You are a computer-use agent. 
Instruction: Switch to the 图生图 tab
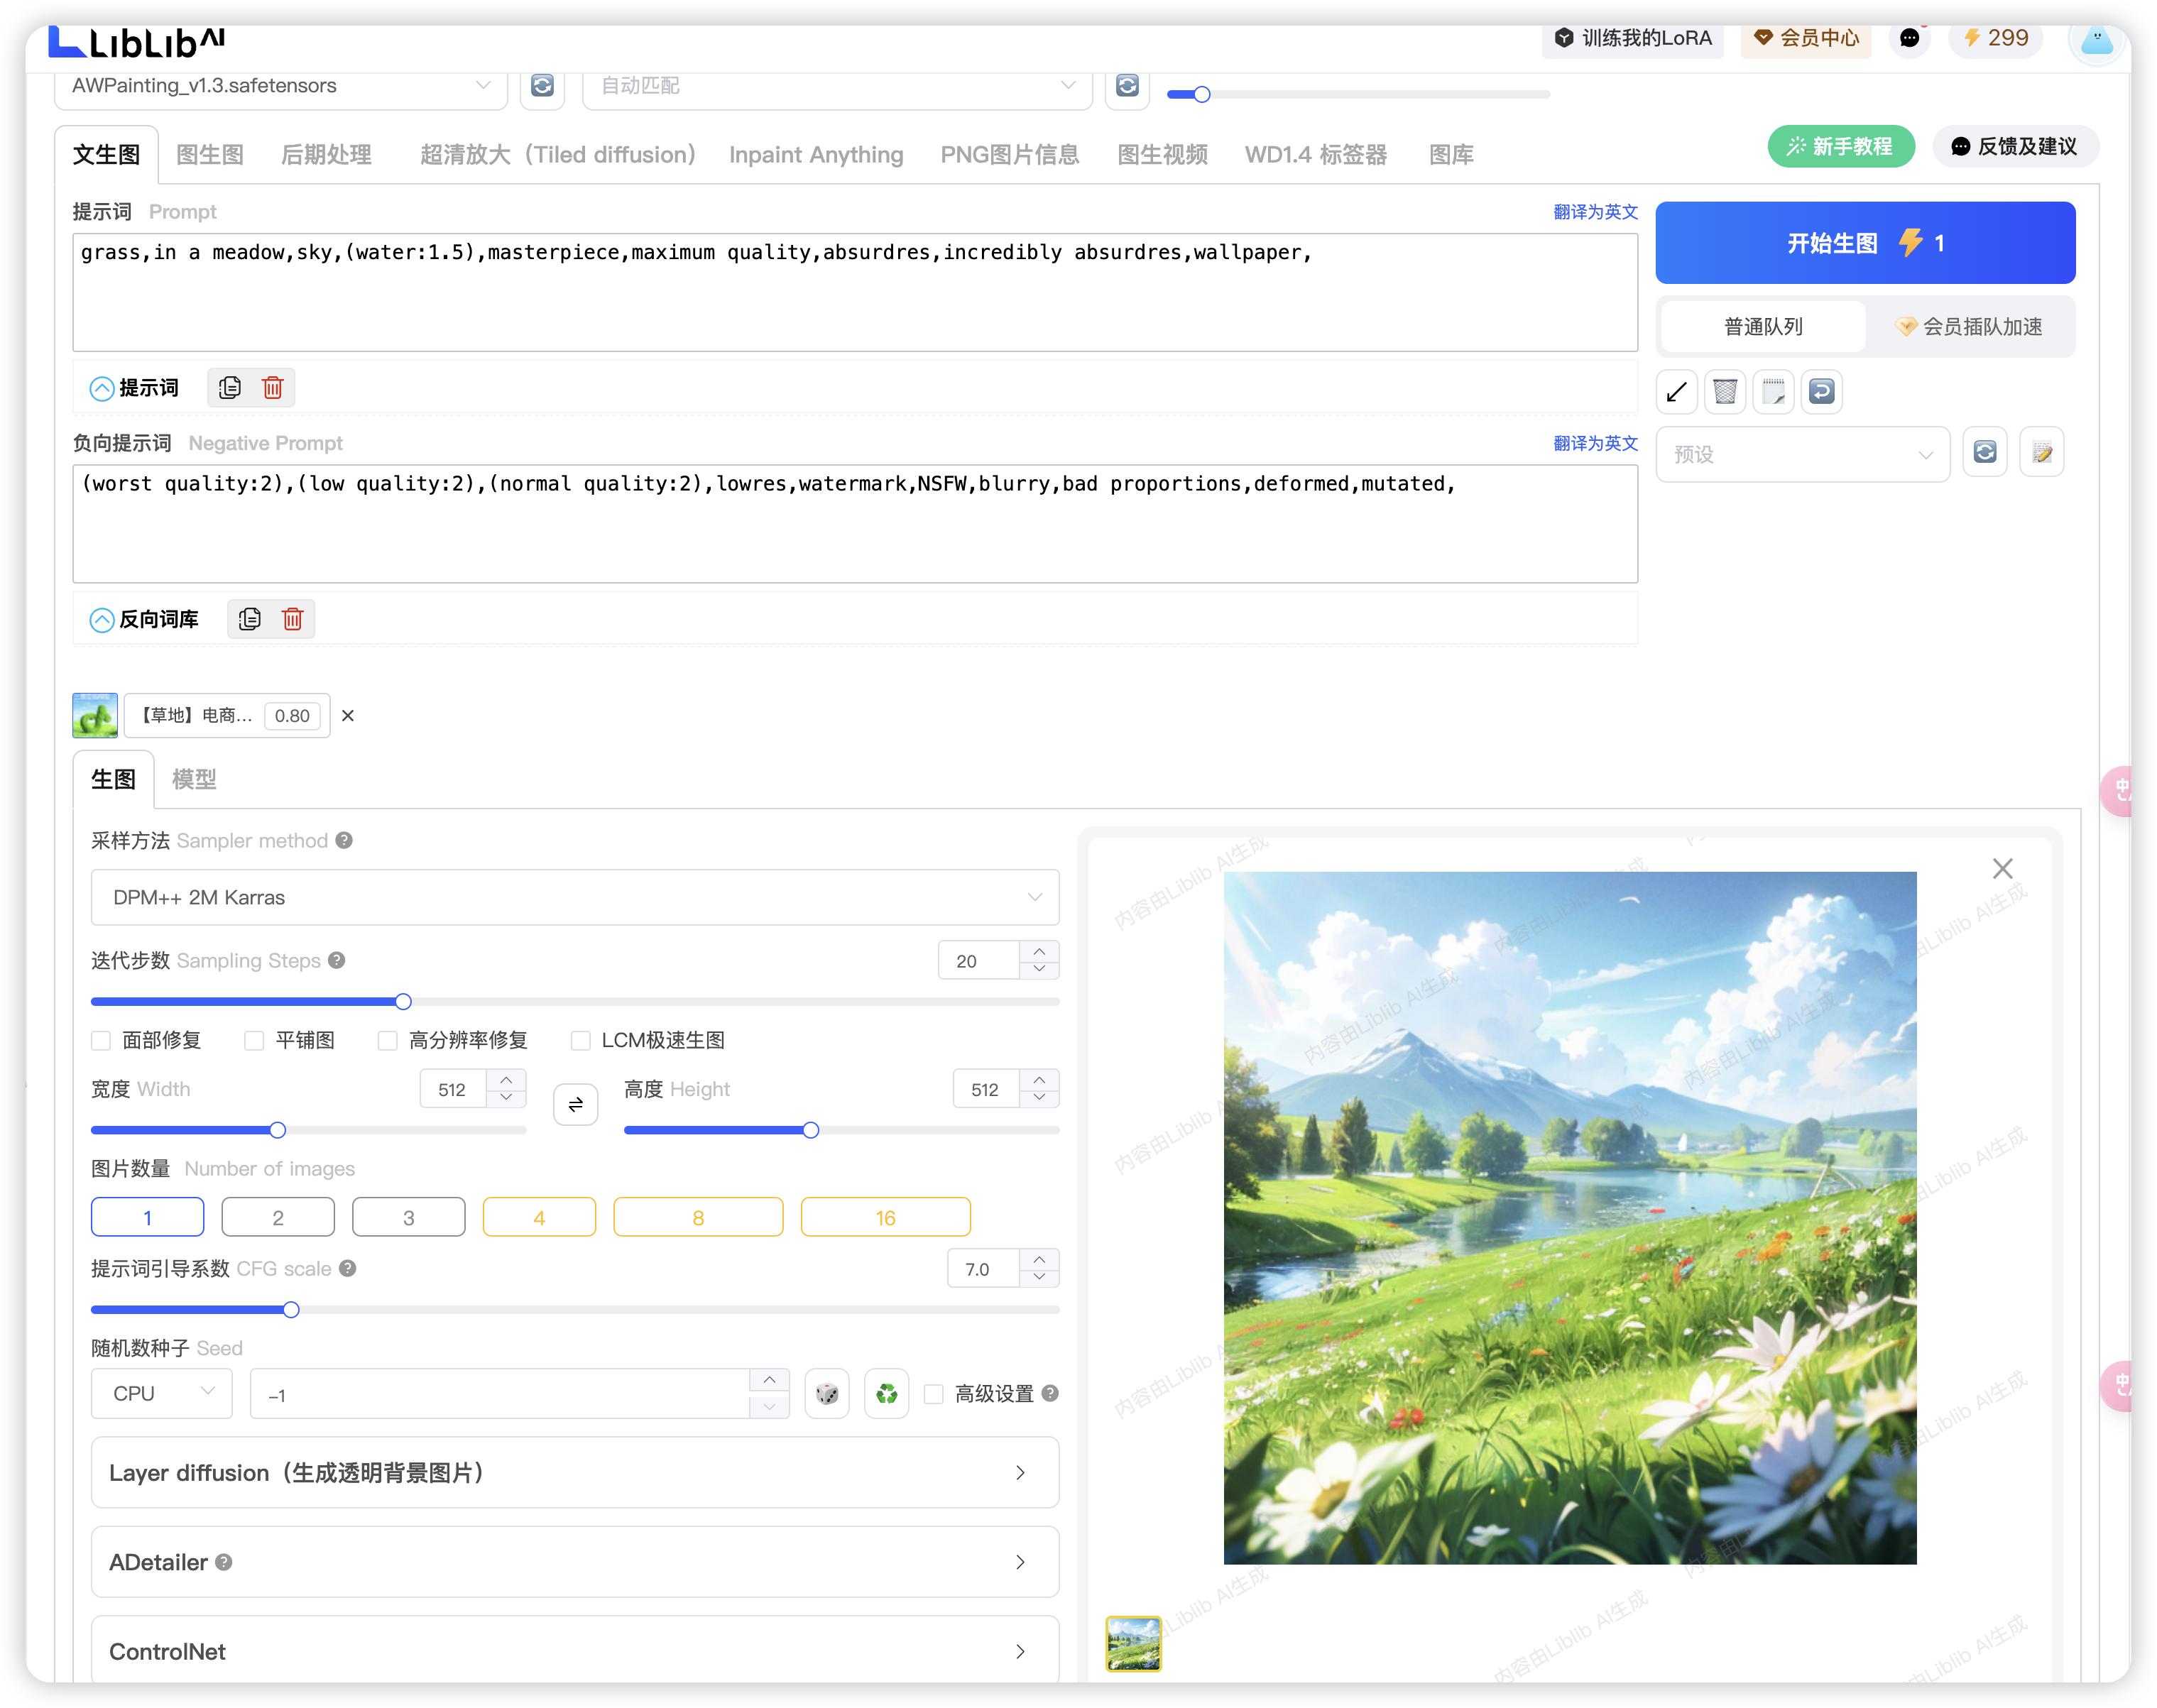[x=210, y=155]
